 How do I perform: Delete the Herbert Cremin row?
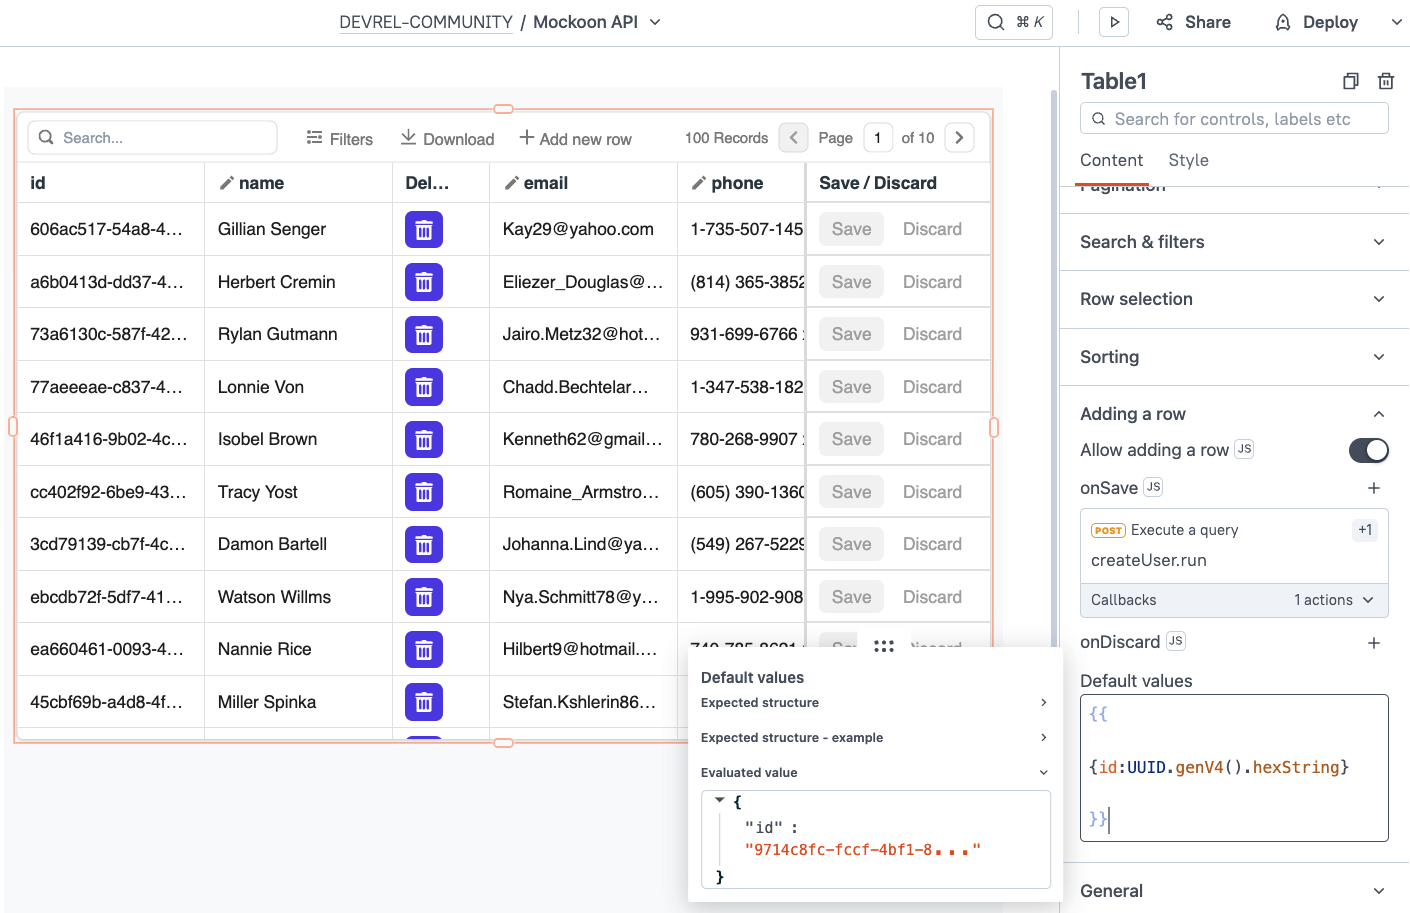pos(424,282)
